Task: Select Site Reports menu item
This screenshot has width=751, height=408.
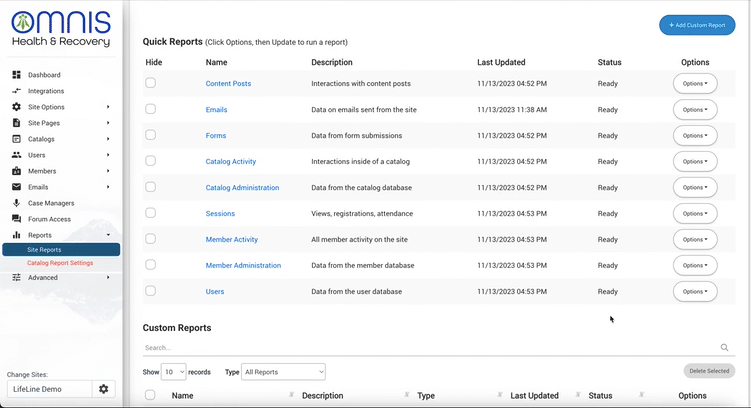Action: [x=44, y=250]
